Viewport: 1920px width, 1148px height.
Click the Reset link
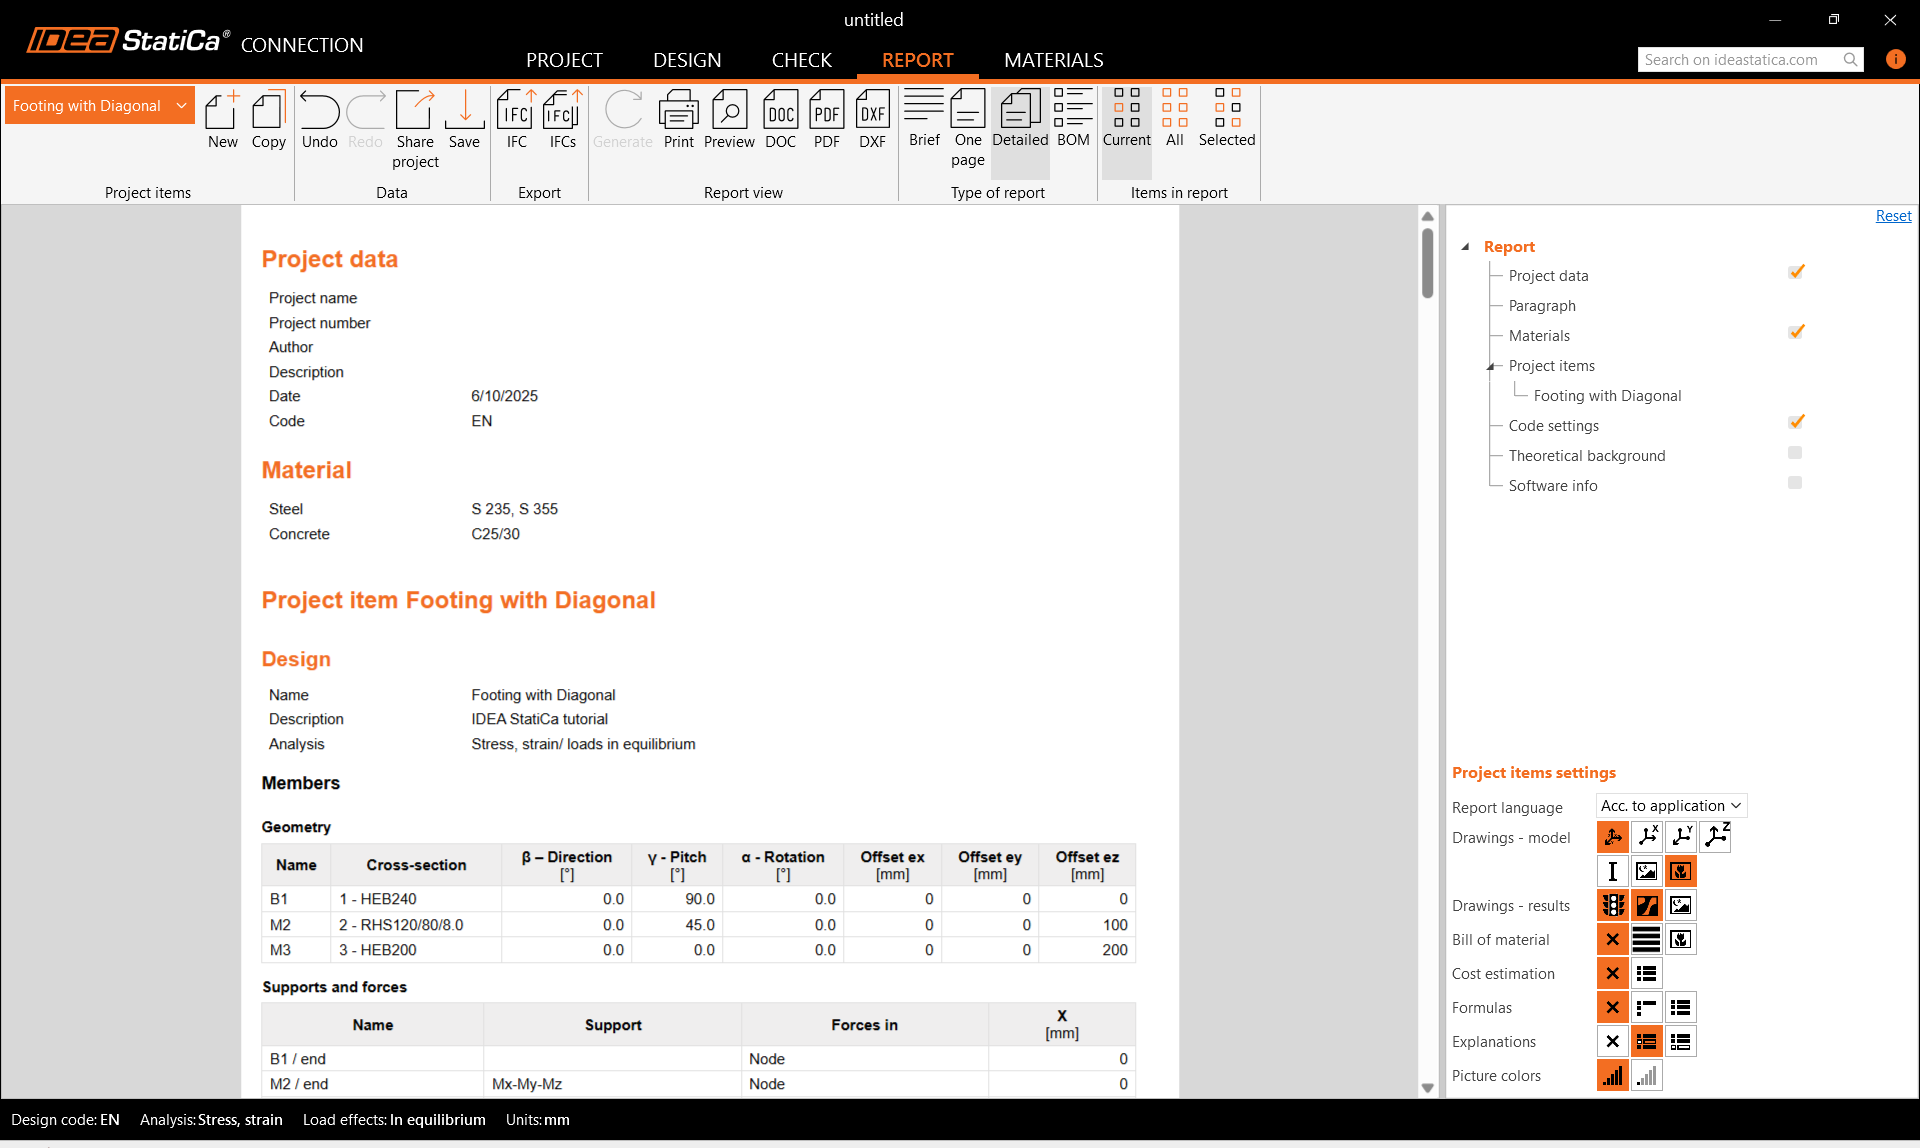pos(1892,216)
